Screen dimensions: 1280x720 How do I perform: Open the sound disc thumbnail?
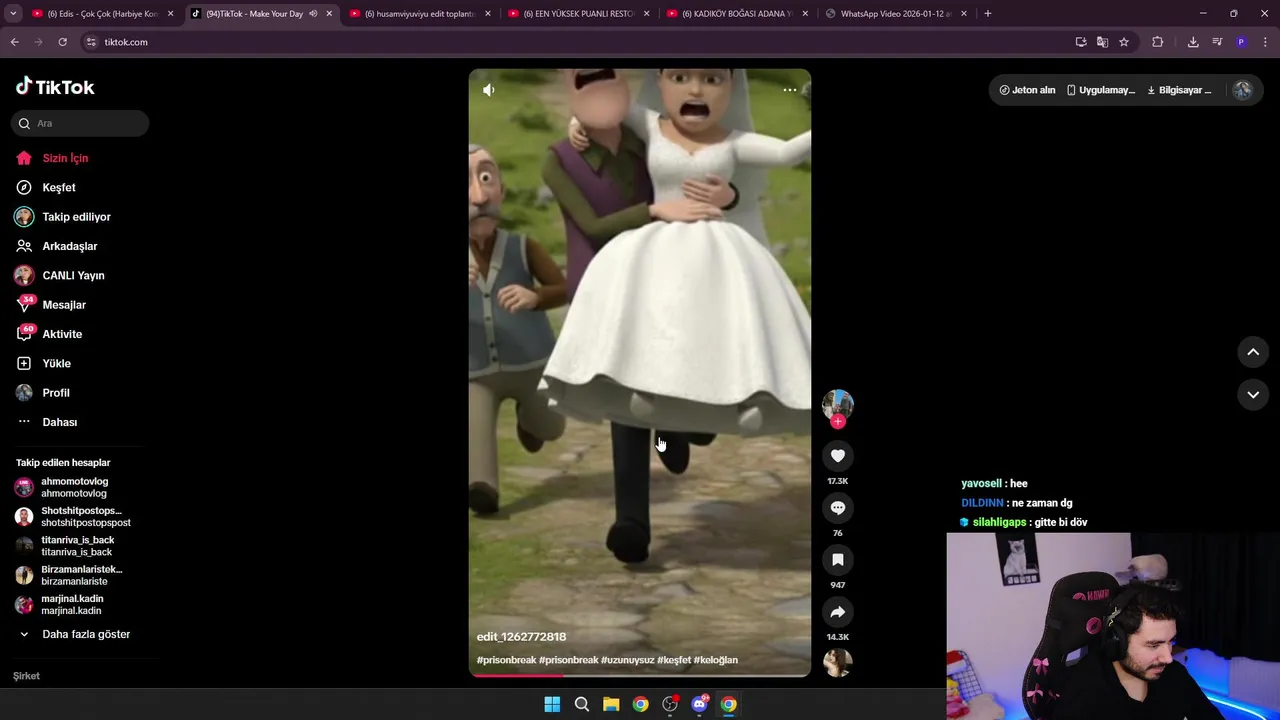pyautogui.click(x=838, y=662)
